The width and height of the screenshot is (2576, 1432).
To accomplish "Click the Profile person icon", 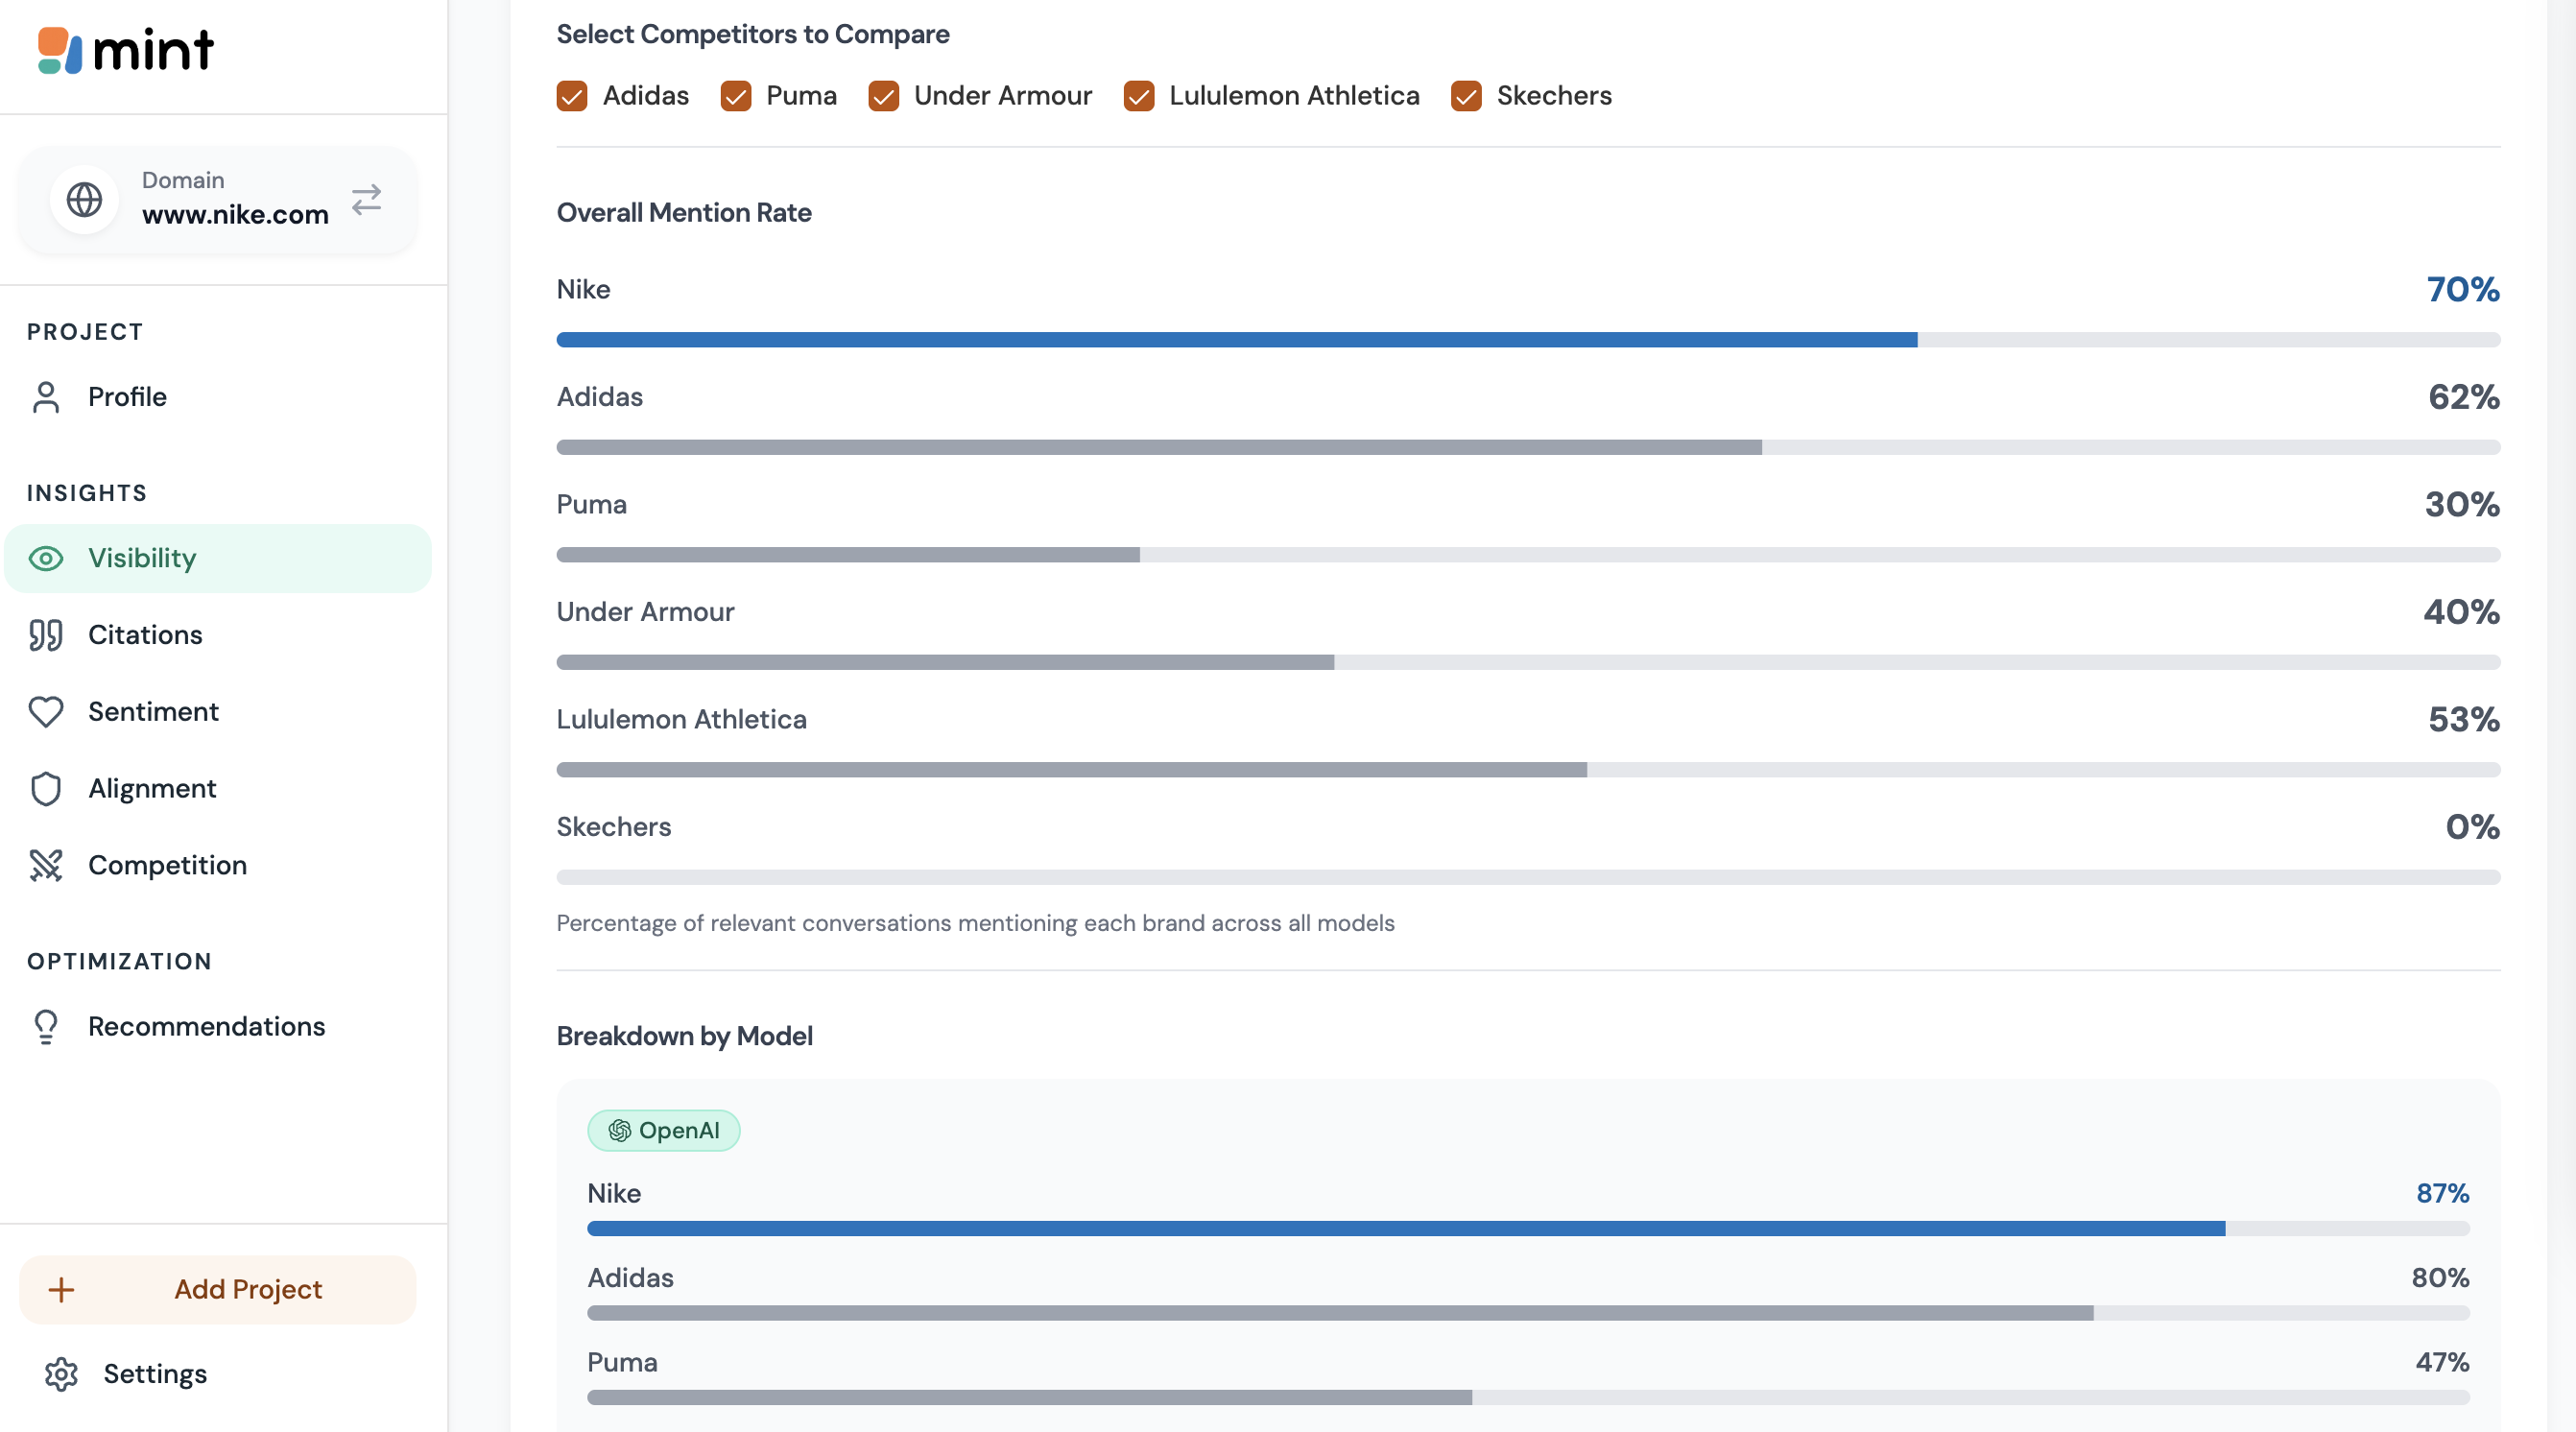I will click(x=46, y=397).
